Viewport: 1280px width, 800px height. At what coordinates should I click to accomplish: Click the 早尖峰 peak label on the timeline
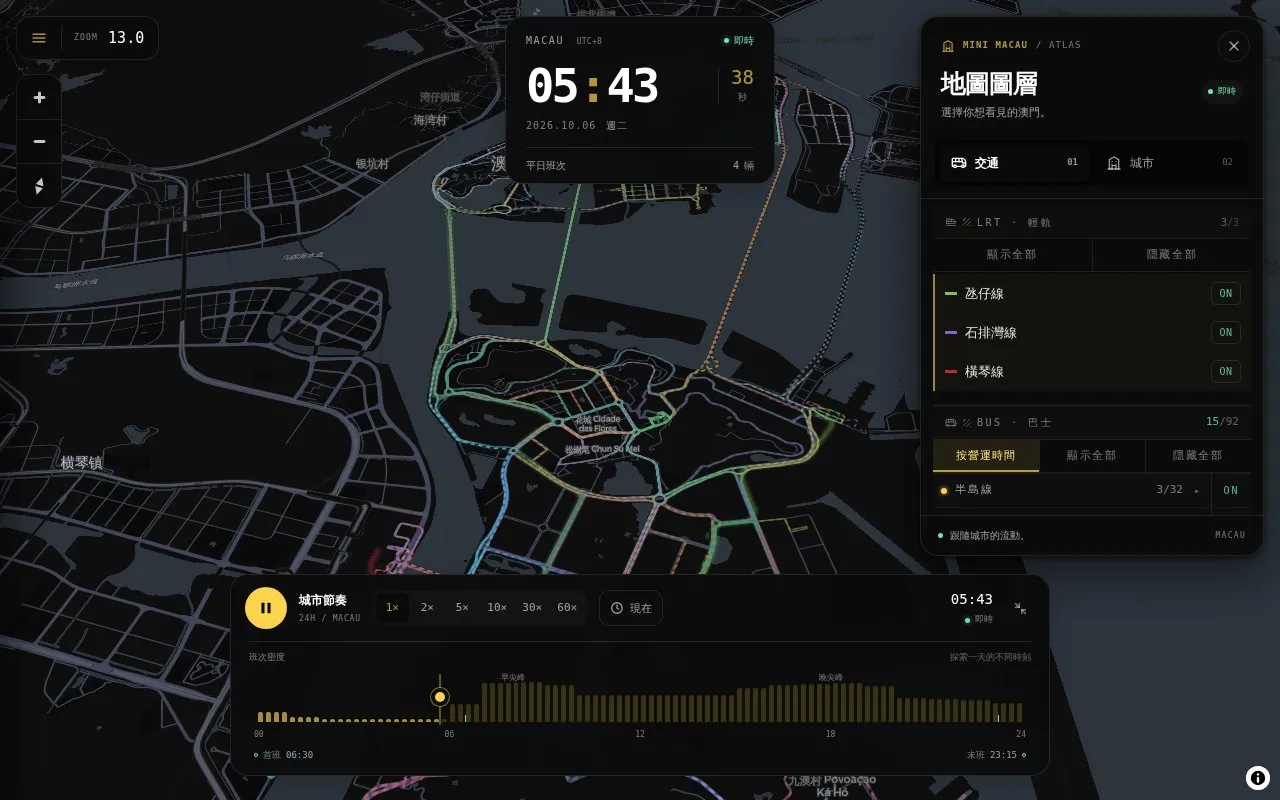pos(513,677)
